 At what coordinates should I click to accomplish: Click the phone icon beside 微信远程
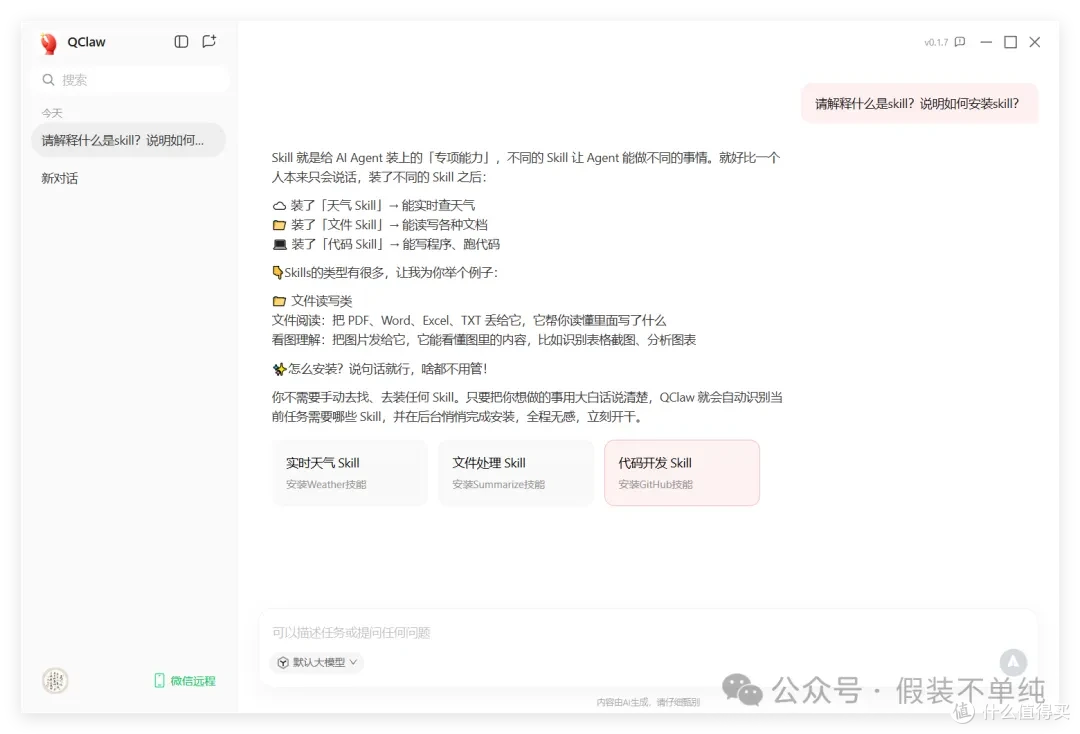pos(159,680)
